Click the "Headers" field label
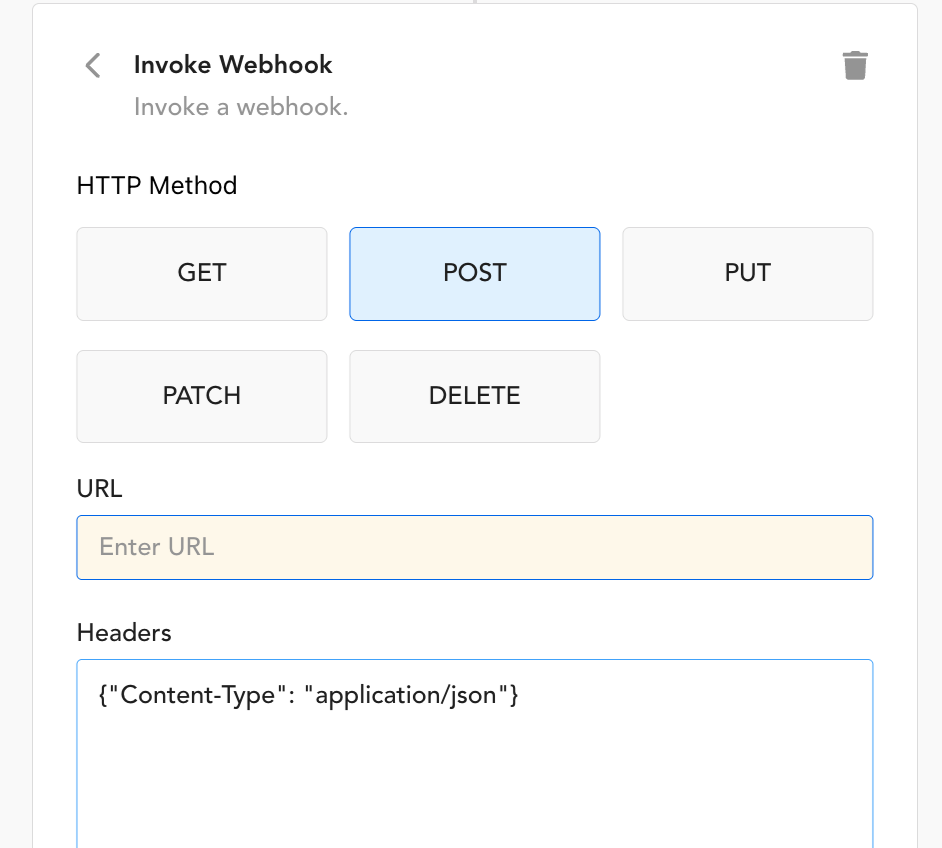 click(x=124, y=633)
